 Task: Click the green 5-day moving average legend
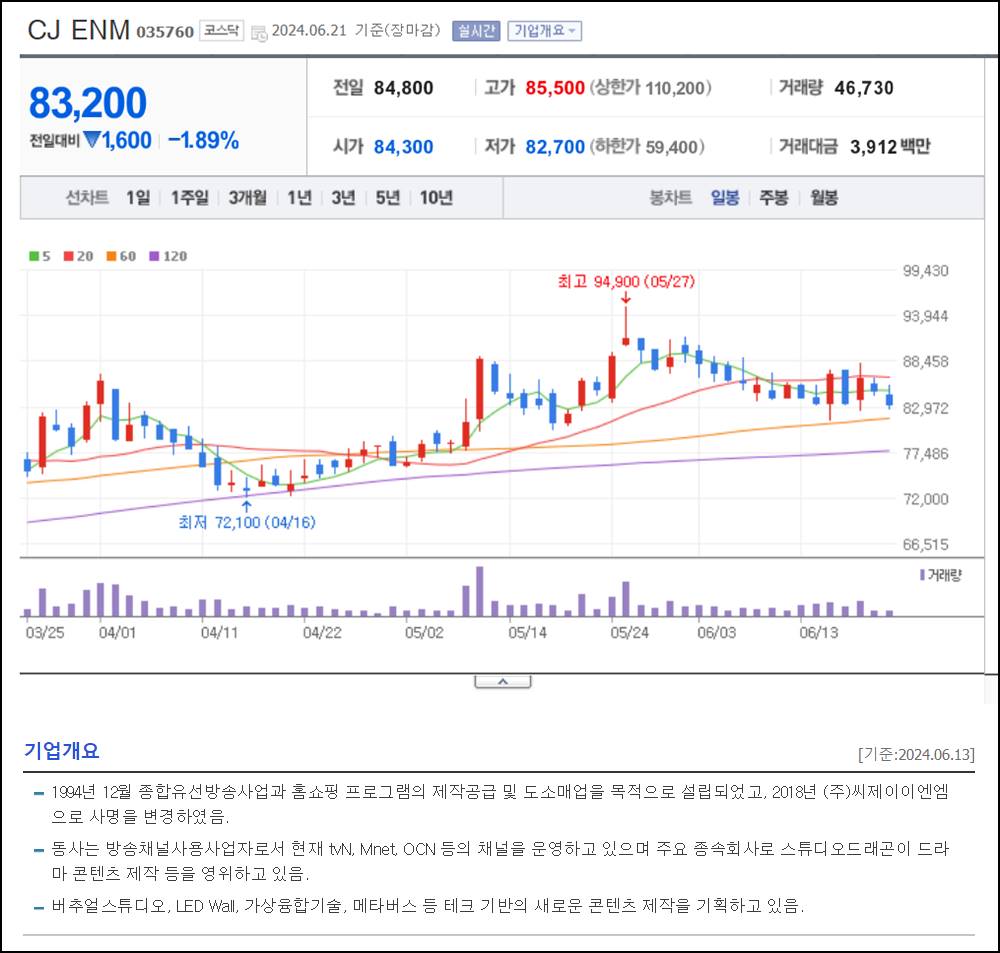(x=40, y=256)
